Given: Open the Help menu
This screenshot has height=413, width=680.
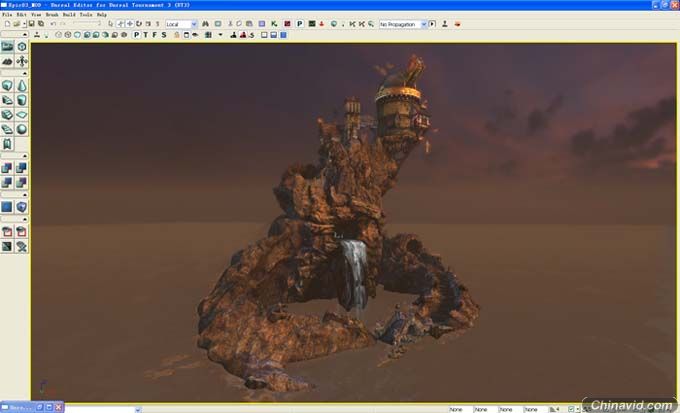Looking at the screenshot, I should (101, 14).
